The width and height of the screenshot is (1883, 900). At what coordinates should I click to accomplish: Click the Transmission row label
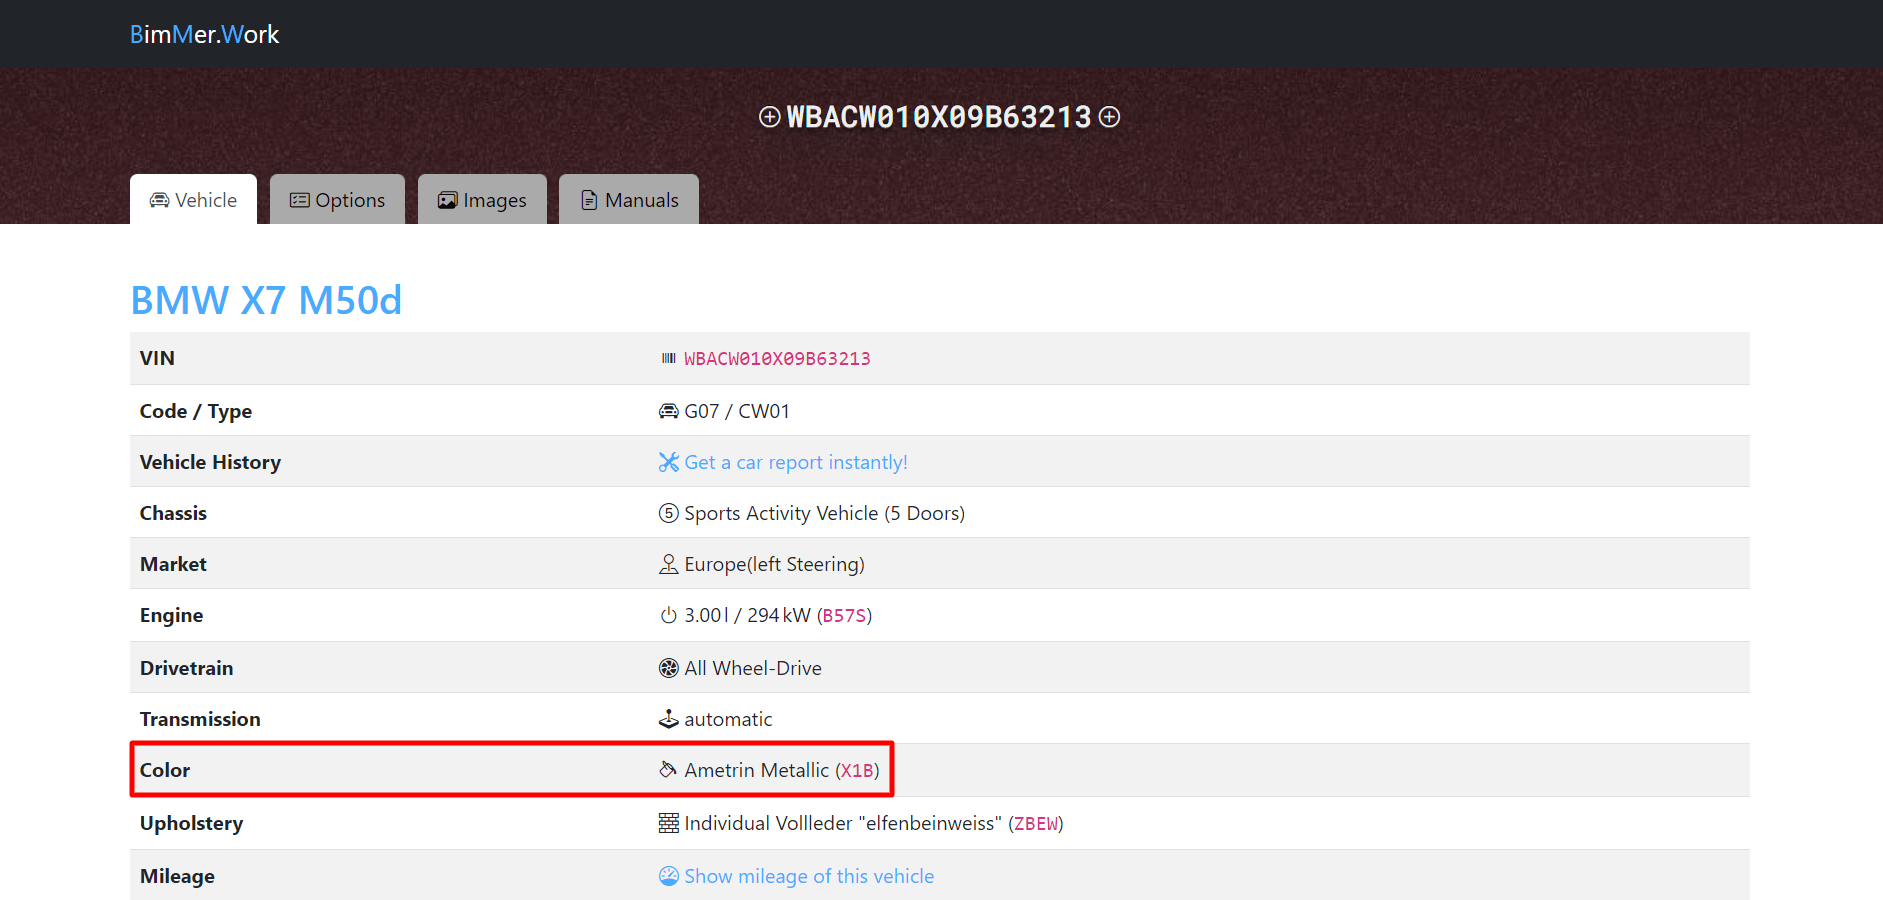(x=200, y=719)
